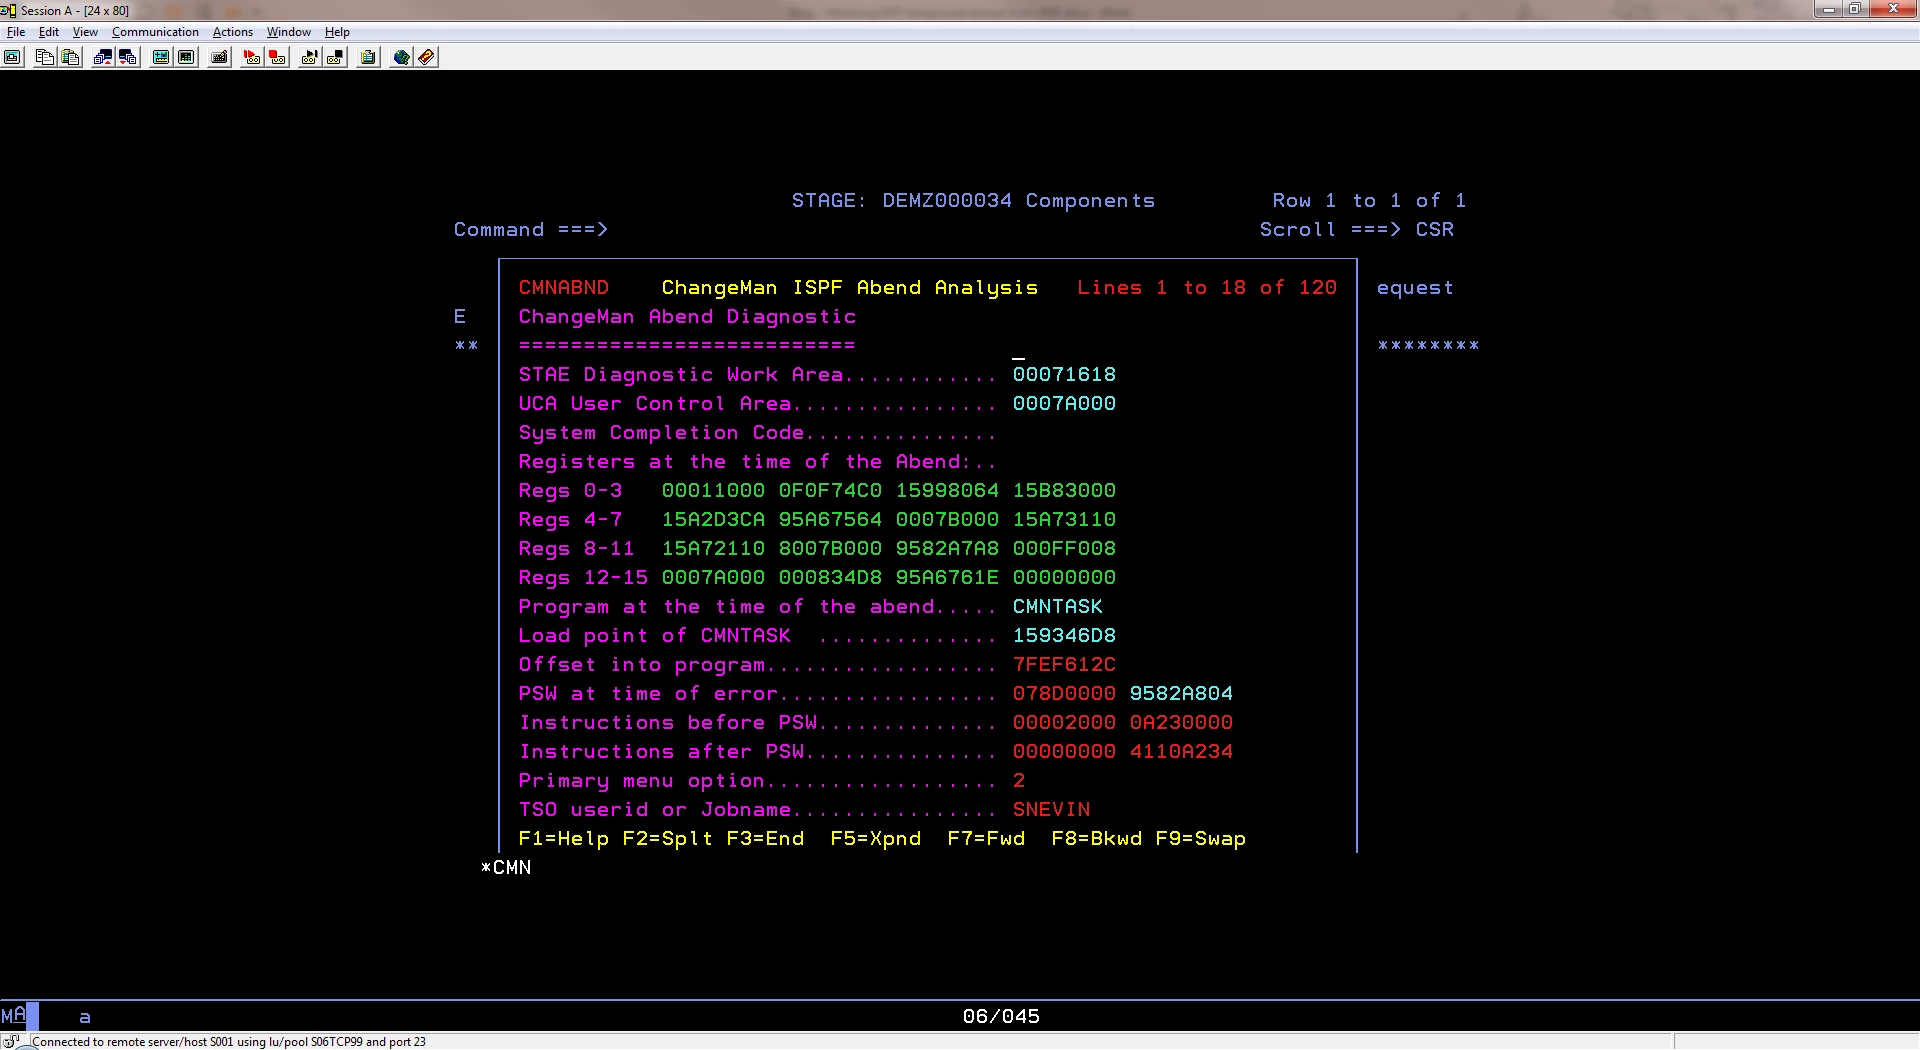The image size is (1920, 1050).
Task: Click 'STAGE: DEMZ000034 Components' title
Action: tap(973, 201)
